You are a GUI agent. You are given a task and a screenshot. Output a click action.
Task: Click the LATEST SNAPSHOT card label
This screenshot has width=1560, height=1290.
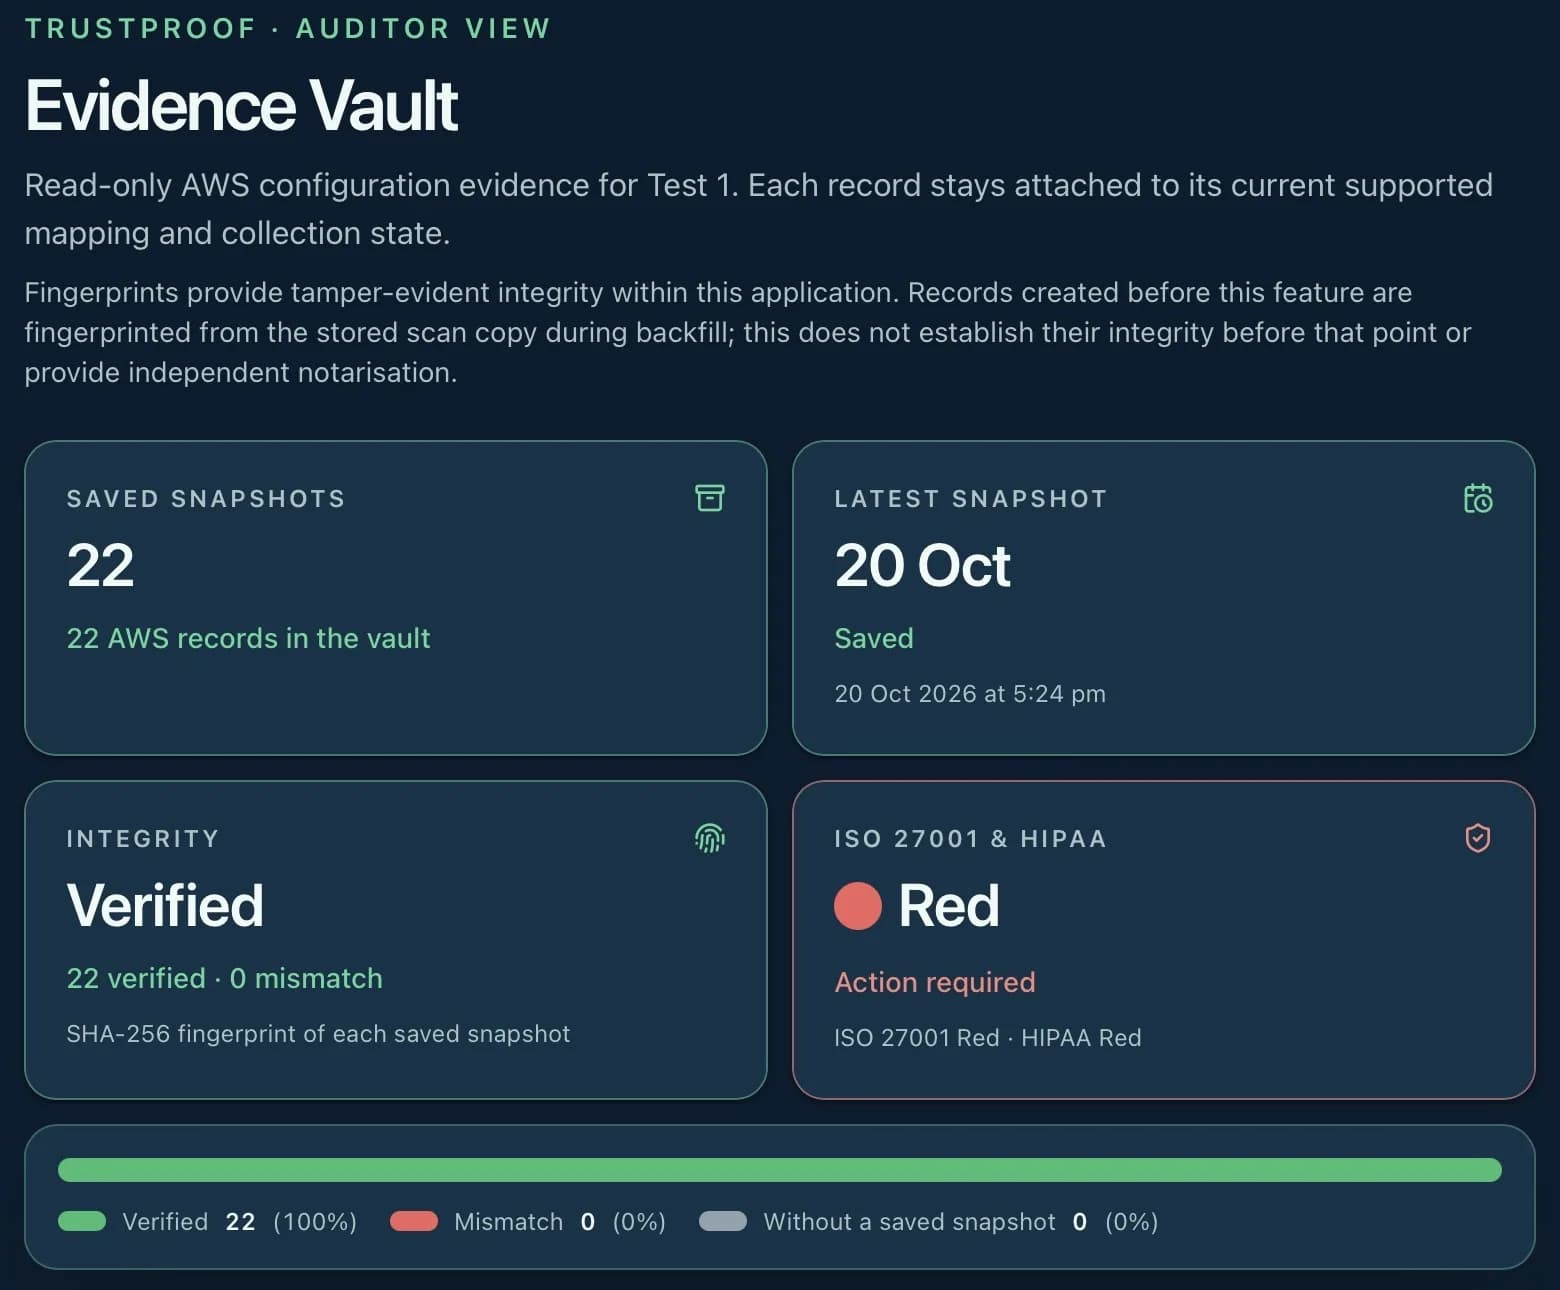(971, 499)
